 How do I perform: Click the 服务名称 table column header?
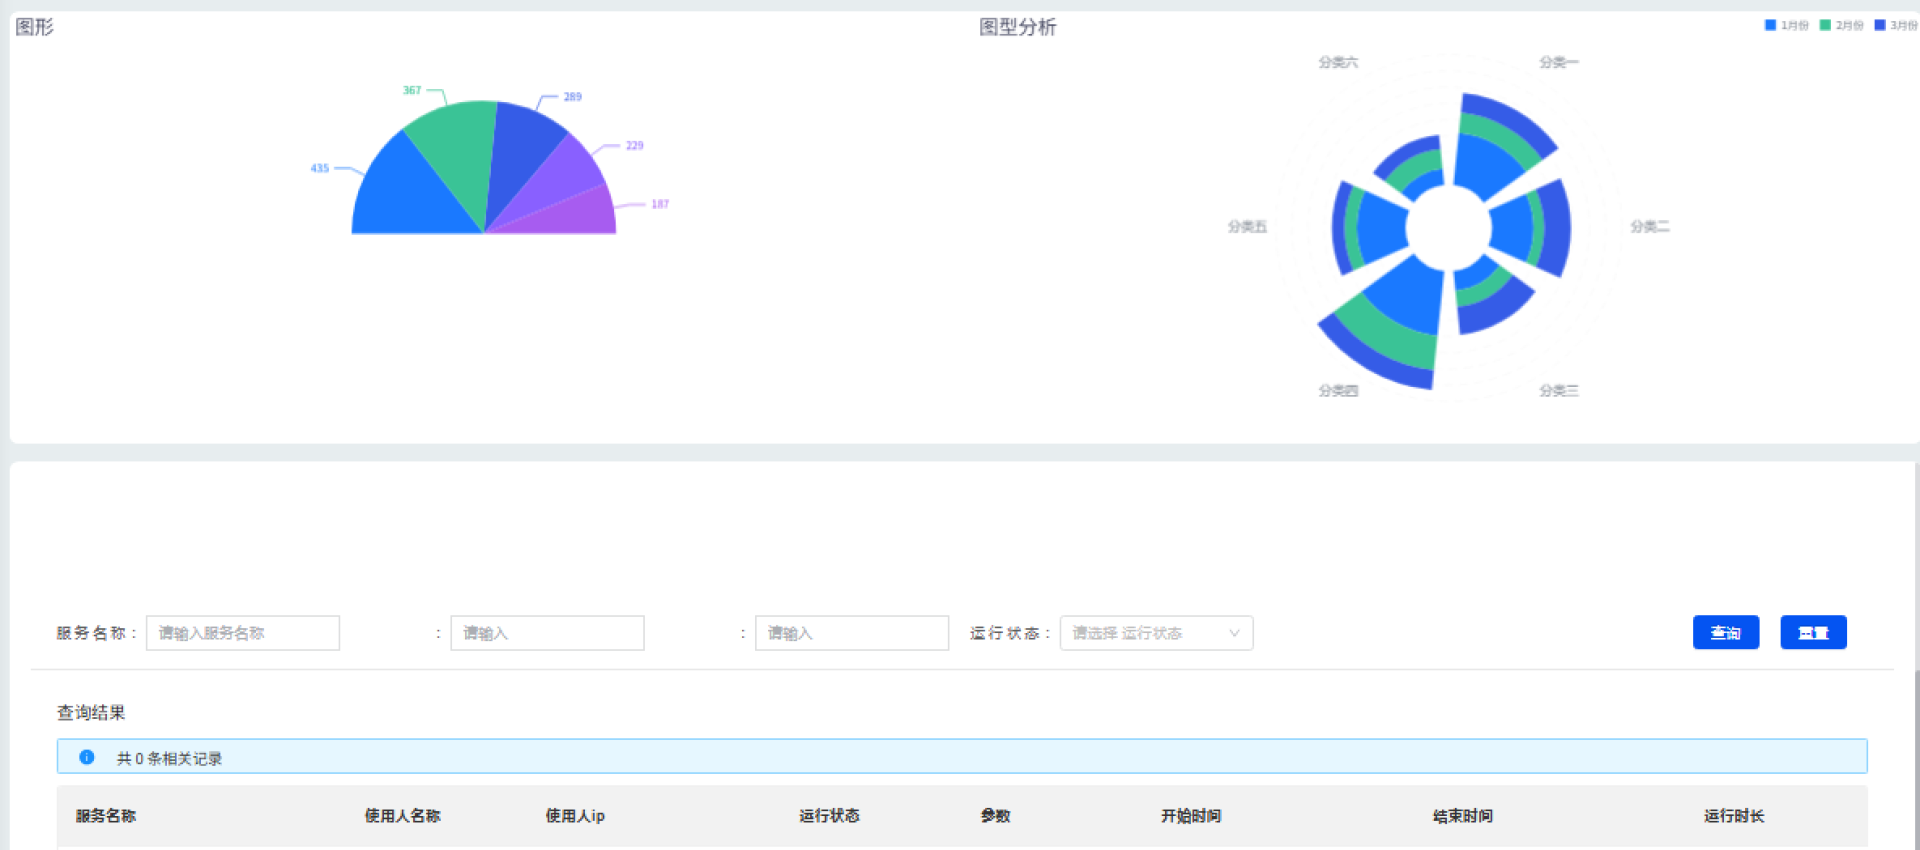106,816
